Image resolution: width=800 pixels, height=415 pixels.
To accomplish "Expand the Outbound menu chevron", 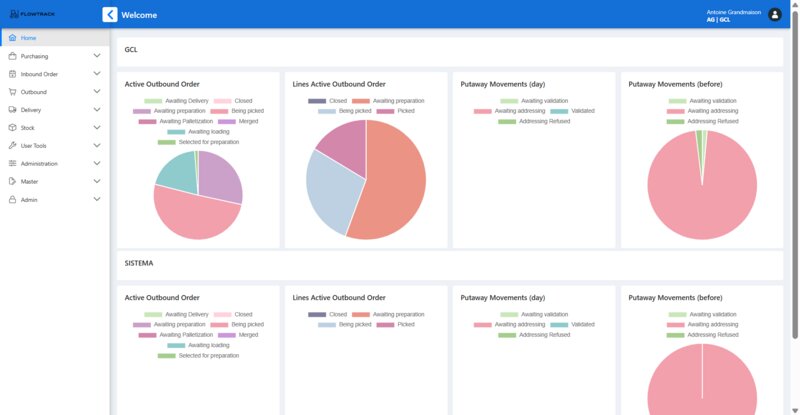I will click(x=97, y=92).
